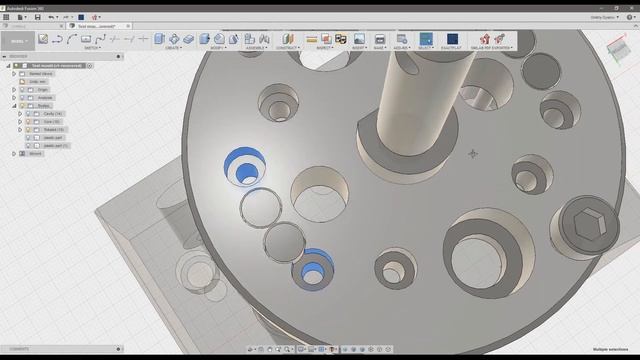Open the Assemble menu
Image resolution: width=640 pixels, height=360 pixels.
click(257, 48)
